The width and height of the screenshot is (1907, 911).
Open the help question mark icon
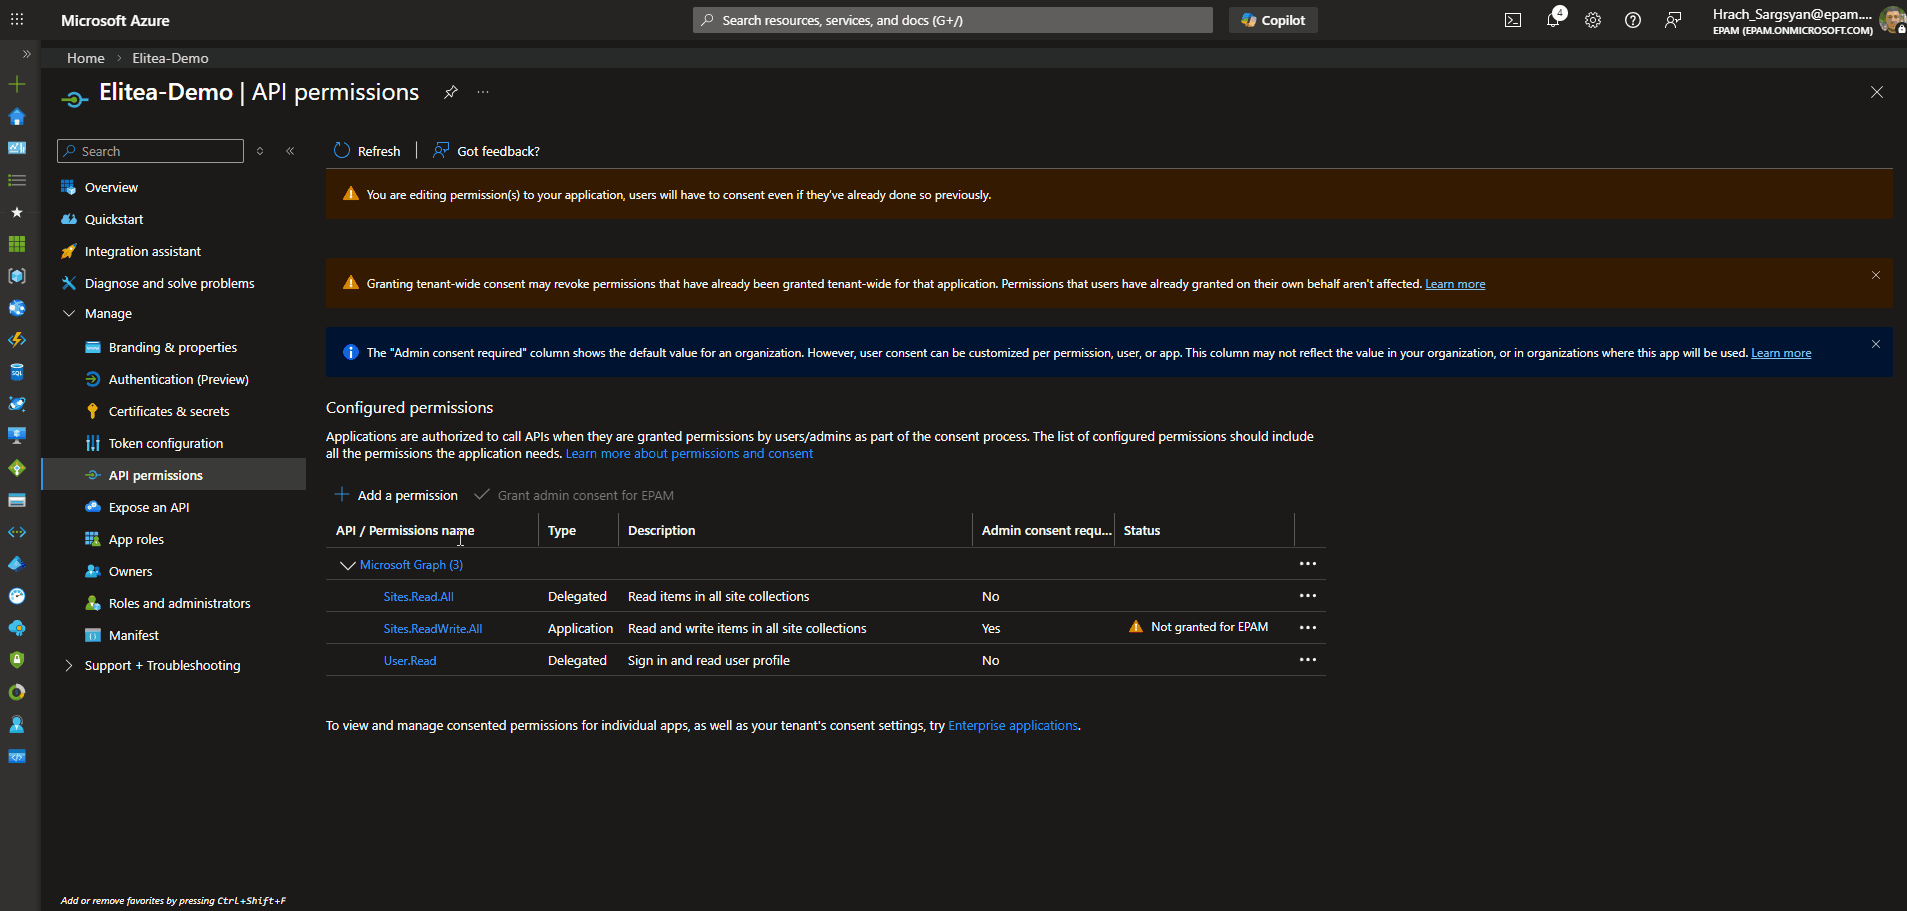tap(1634, 20)
